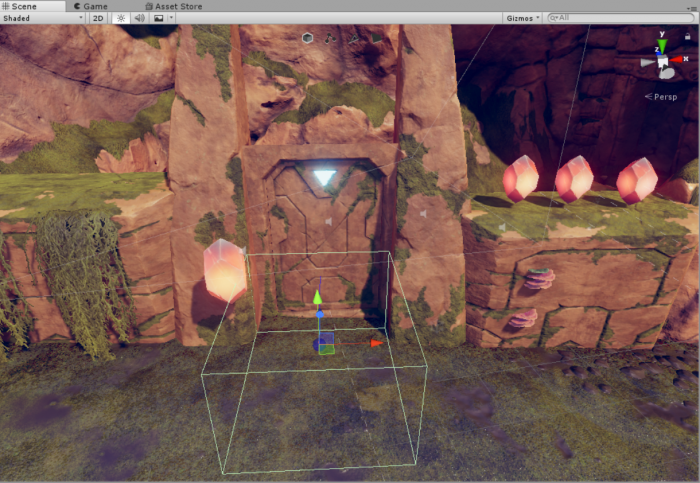Select the glowing triangle icon on the door
This screenshot has height=483, width=700.
coord(324,178)
